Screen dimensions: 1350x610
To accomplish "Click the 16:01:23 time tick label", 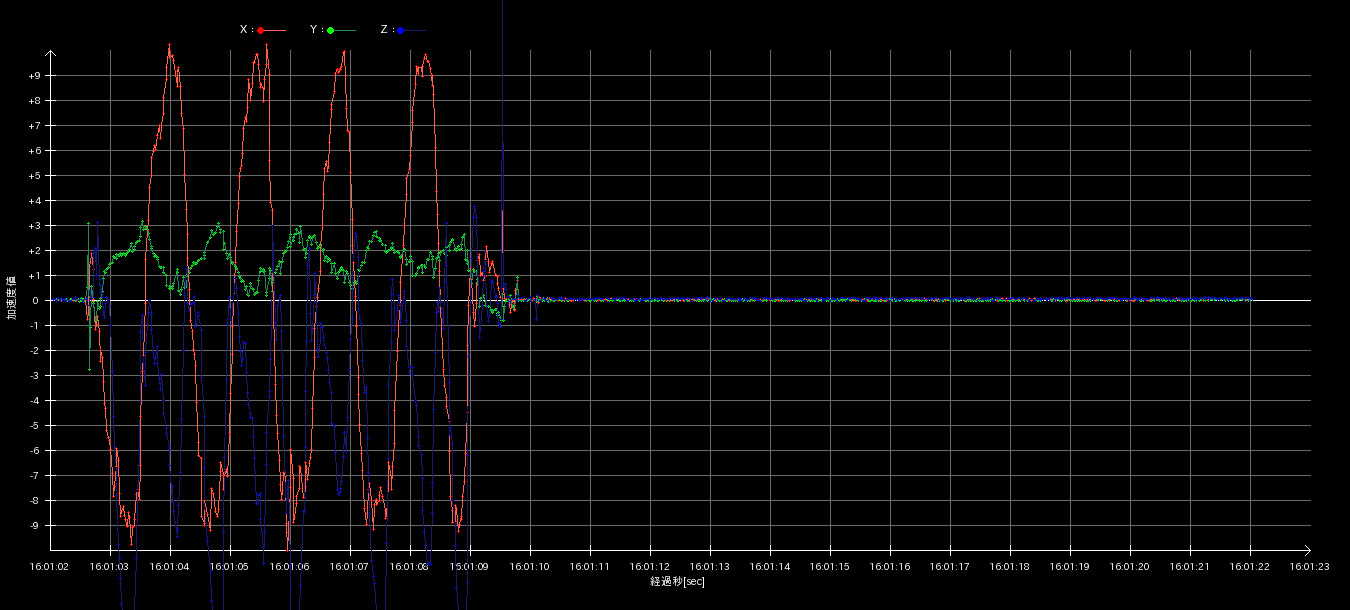I will tap(1310, 567).
